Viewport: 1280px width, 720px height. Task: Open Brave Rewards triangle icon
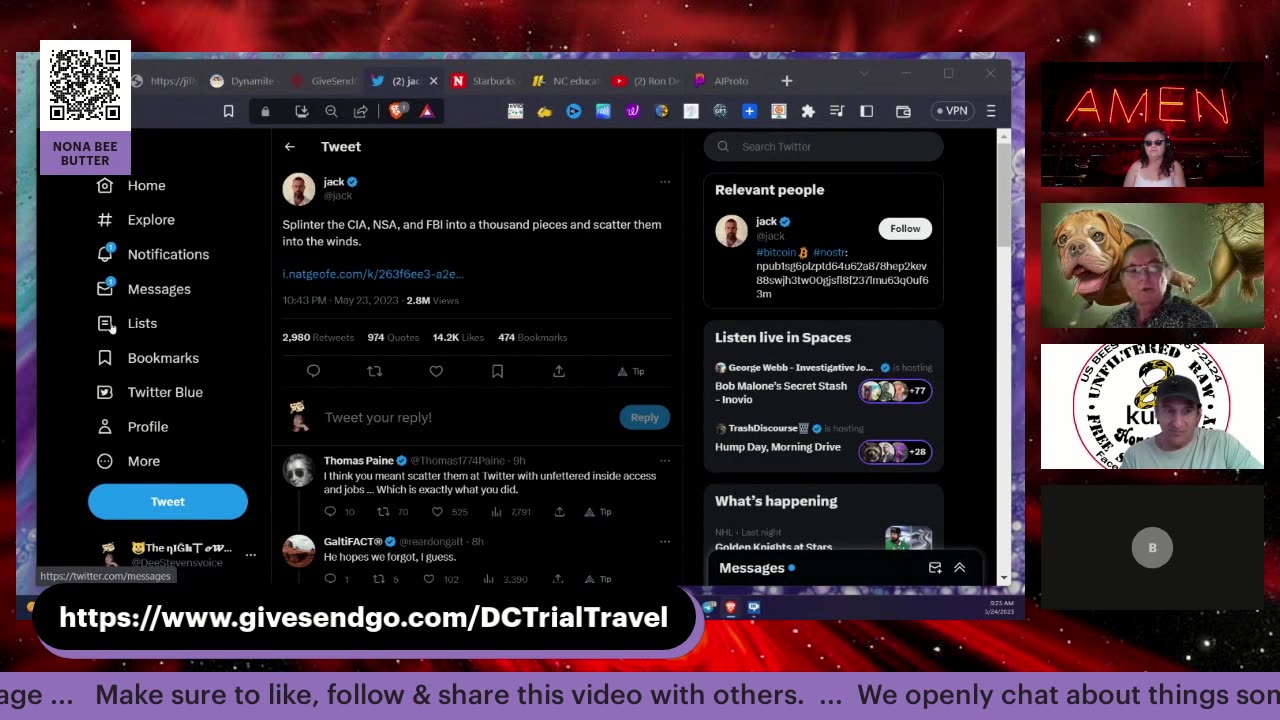coord(427,111)
